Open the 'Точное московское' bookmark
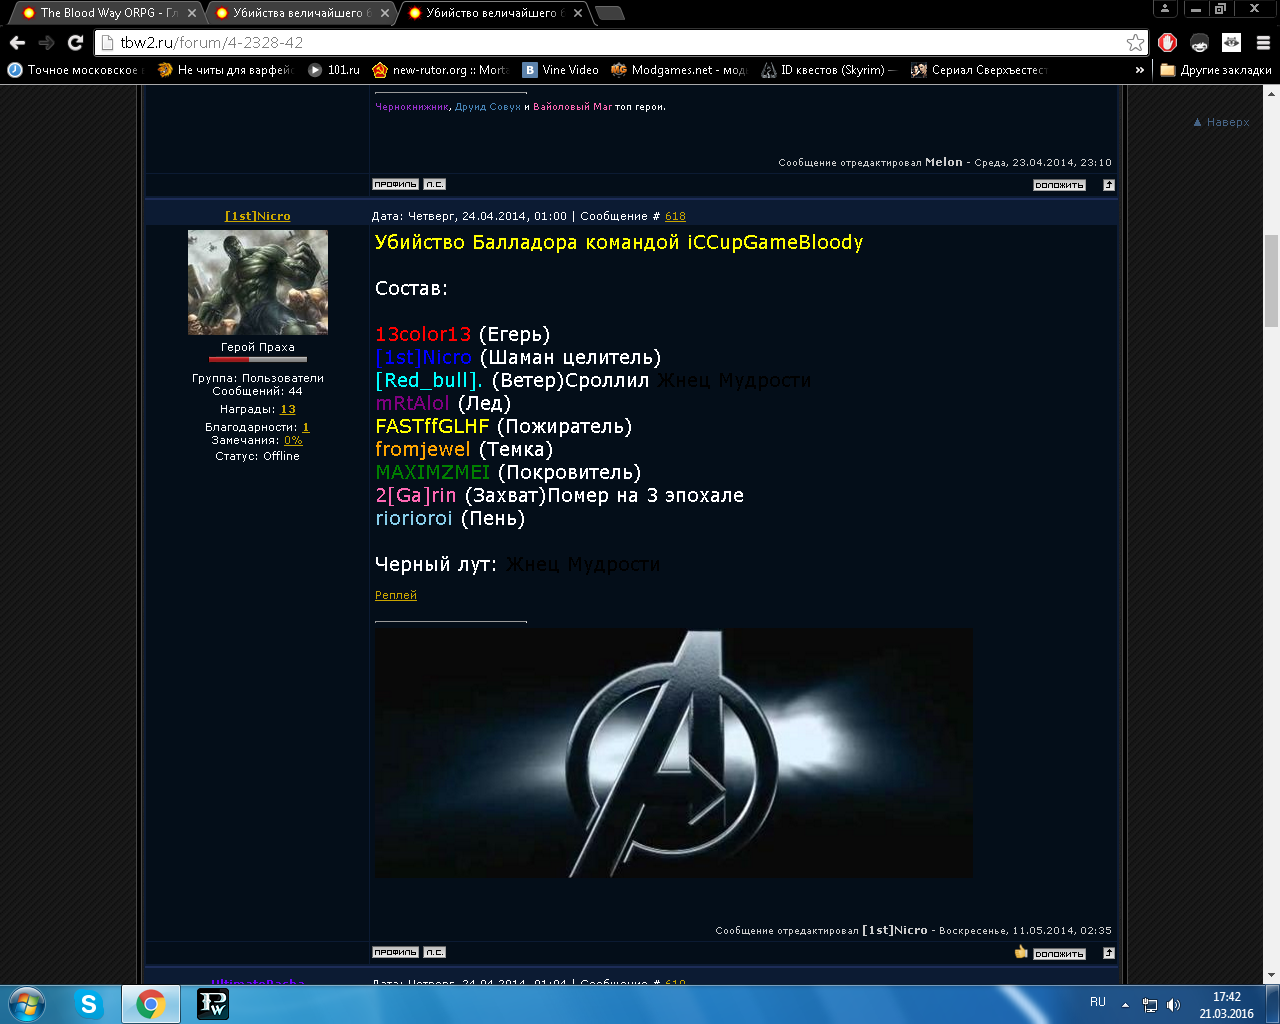 (x=74, y=70)
